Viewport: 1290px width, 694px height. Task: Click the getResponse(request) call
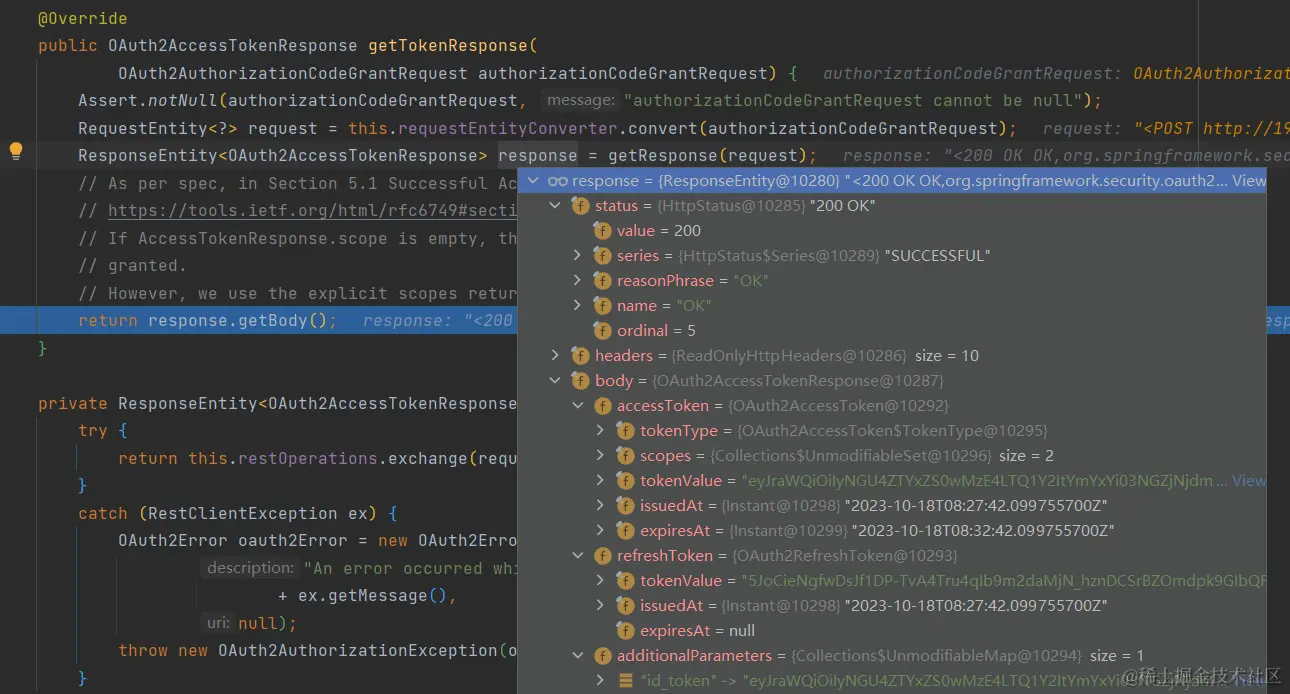[708, 156]
